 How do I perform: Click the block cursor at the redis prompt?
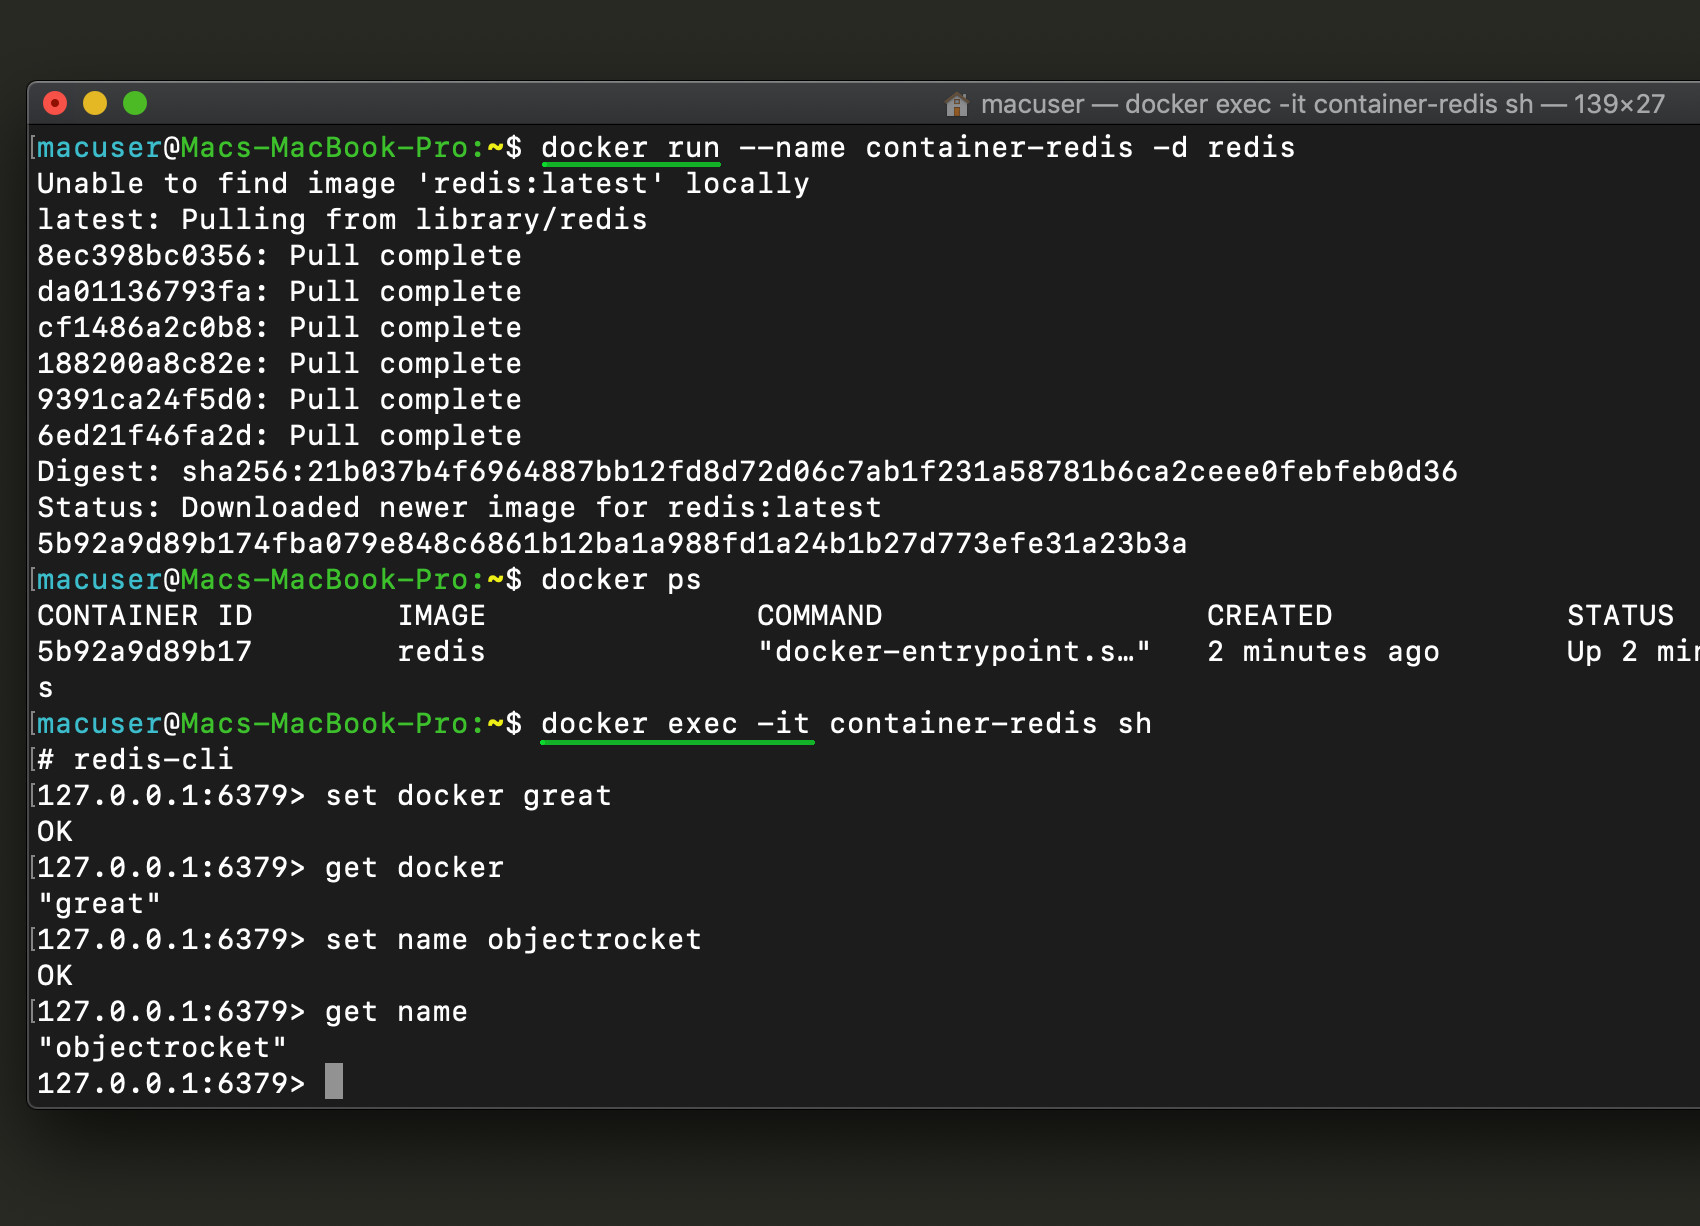coord(334,1082)
